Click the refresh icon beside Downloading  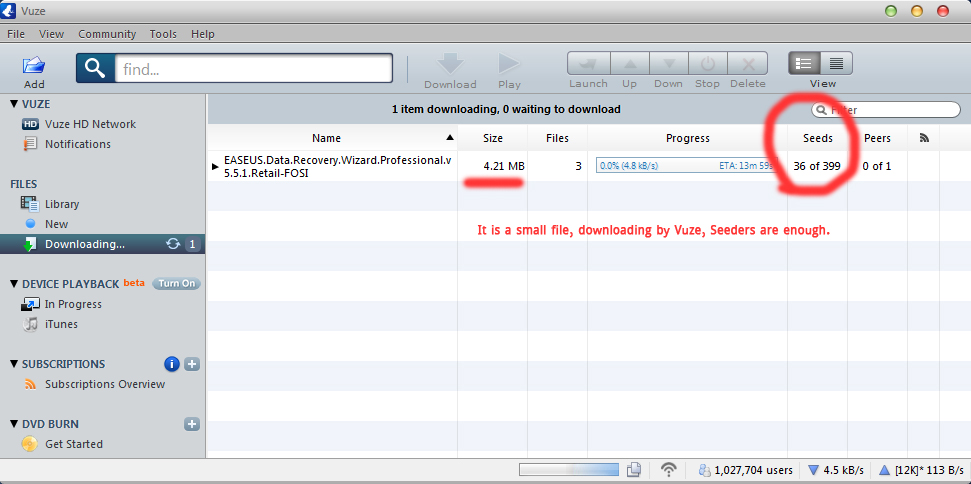[x=173, y=244]
